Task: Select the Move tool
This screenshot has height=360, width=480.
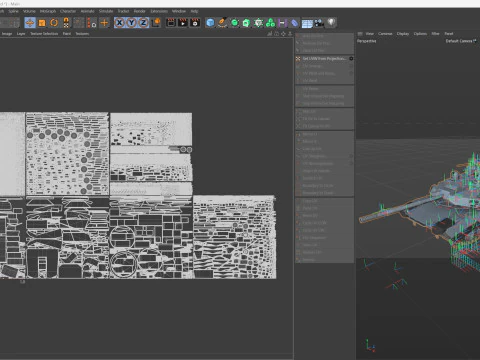Action: pos(30,23)
